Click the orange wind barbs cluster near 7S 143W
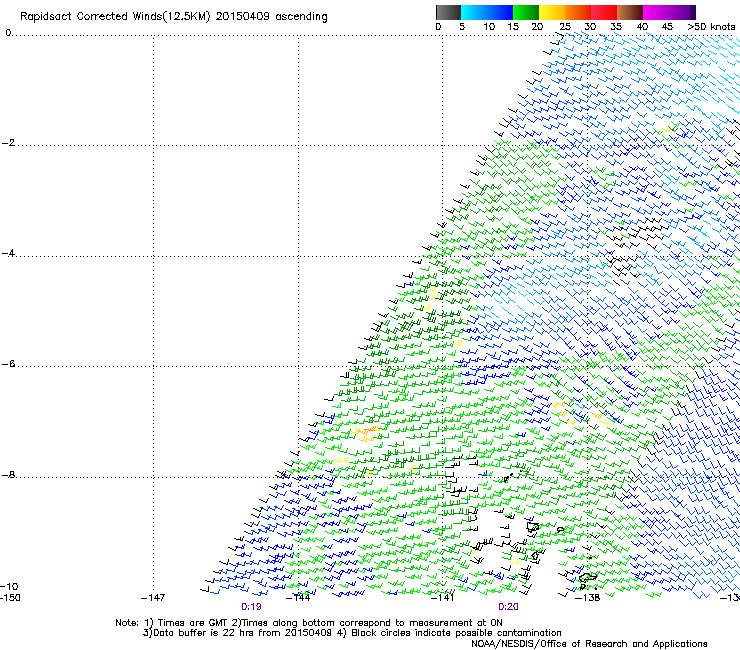 coord(366,431)
